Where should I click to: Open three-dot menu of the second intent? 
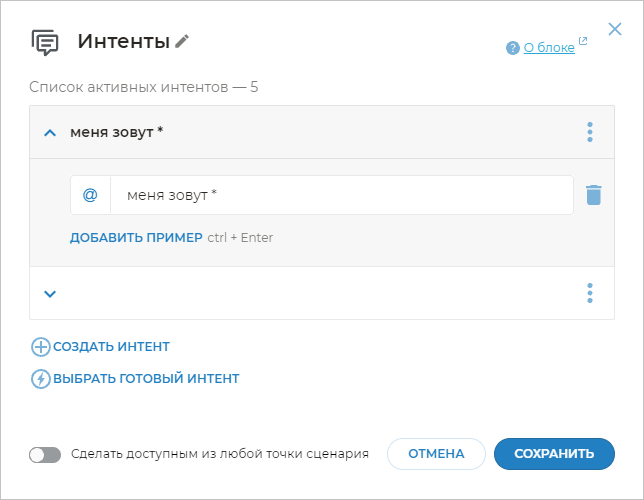point(590,293)
